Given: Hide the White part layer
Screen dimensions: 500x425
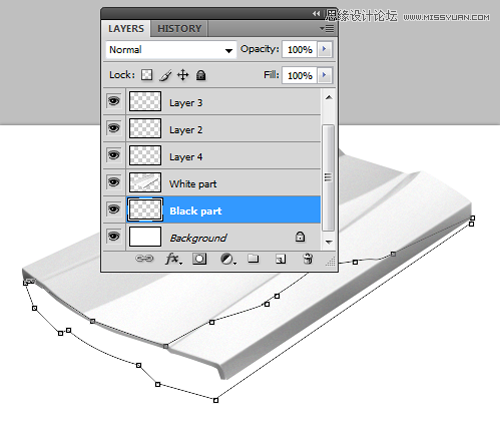Looking at the screenshot, I should [114, 182].
